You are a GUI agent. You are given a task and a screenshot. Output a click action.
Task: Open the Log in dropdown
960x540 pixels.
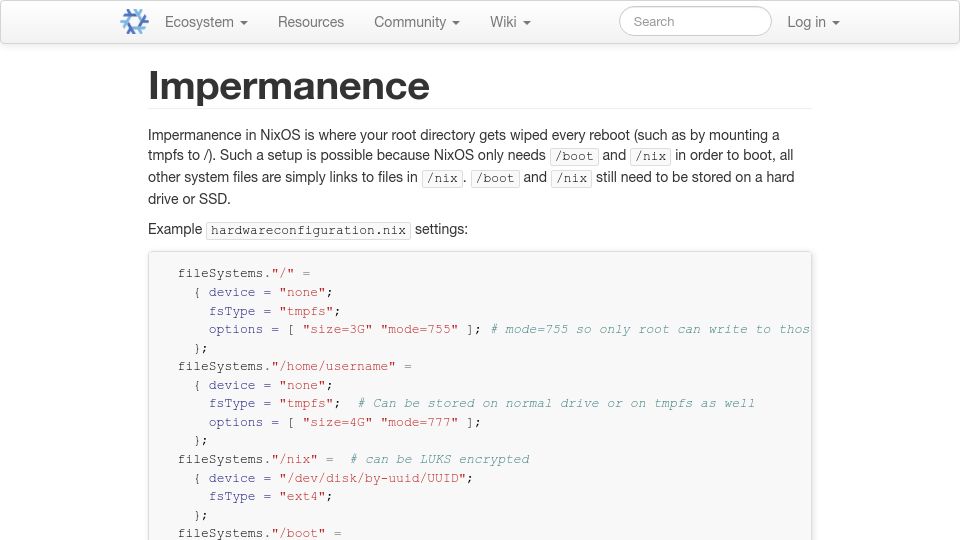tap(813, 22)
